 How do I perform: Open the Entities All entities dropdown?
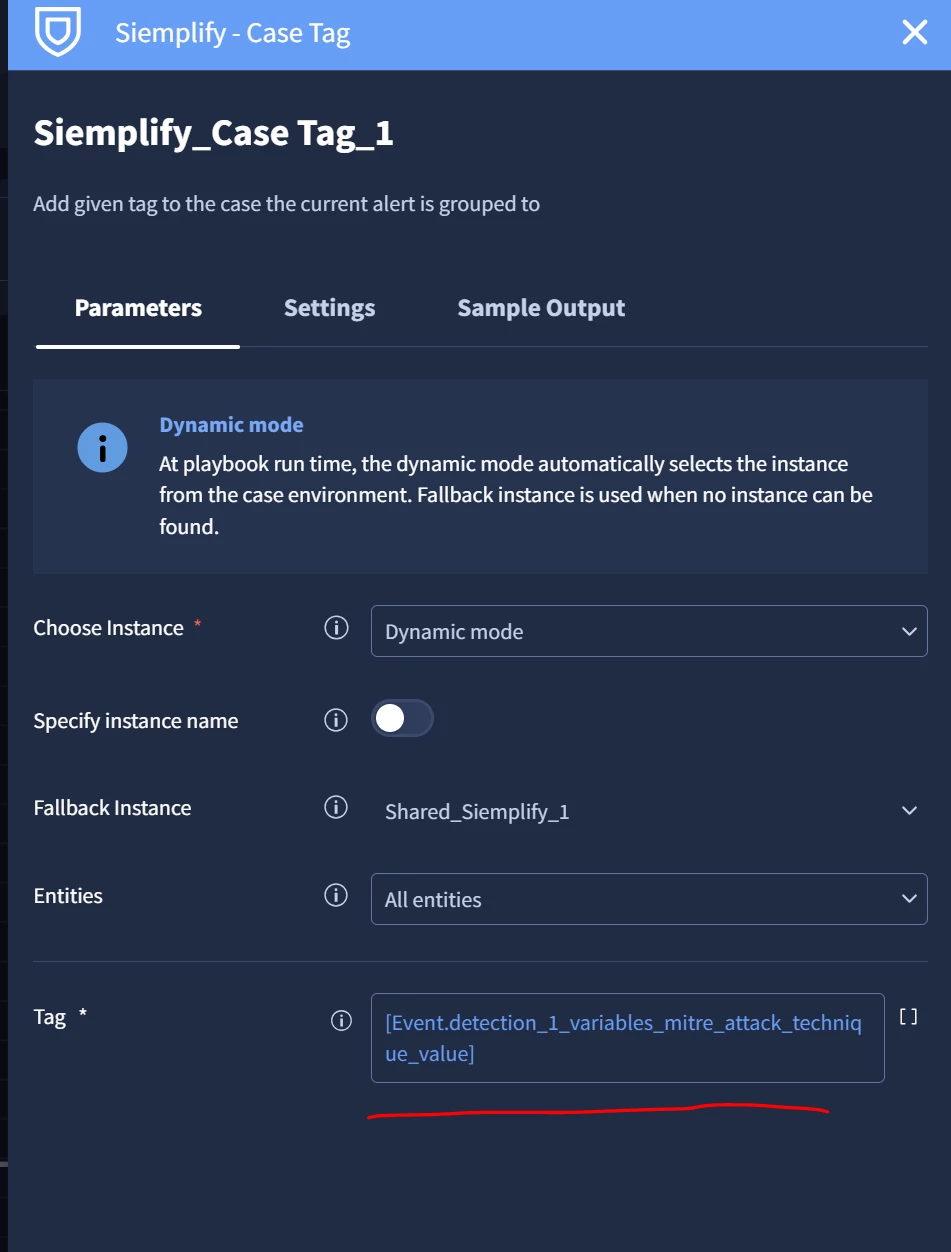pos(649,899)
